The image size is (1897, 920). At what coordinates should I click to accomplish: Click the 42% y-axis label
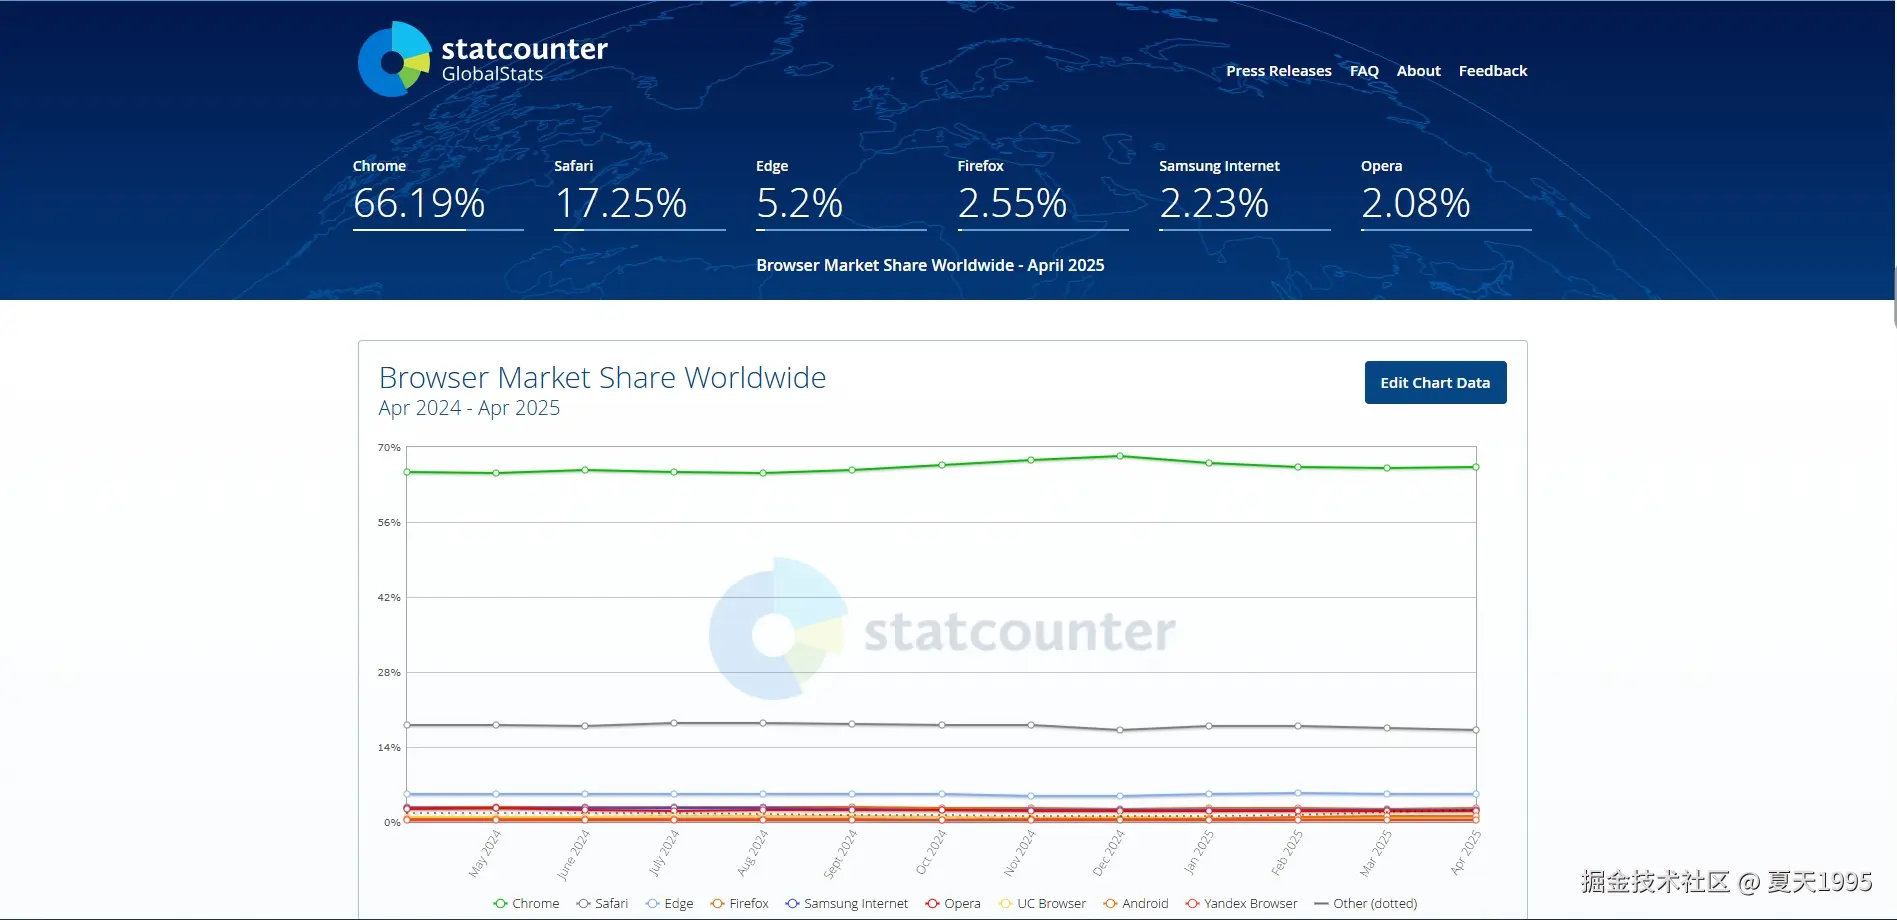pyautogui.click(x=389, y=597)
